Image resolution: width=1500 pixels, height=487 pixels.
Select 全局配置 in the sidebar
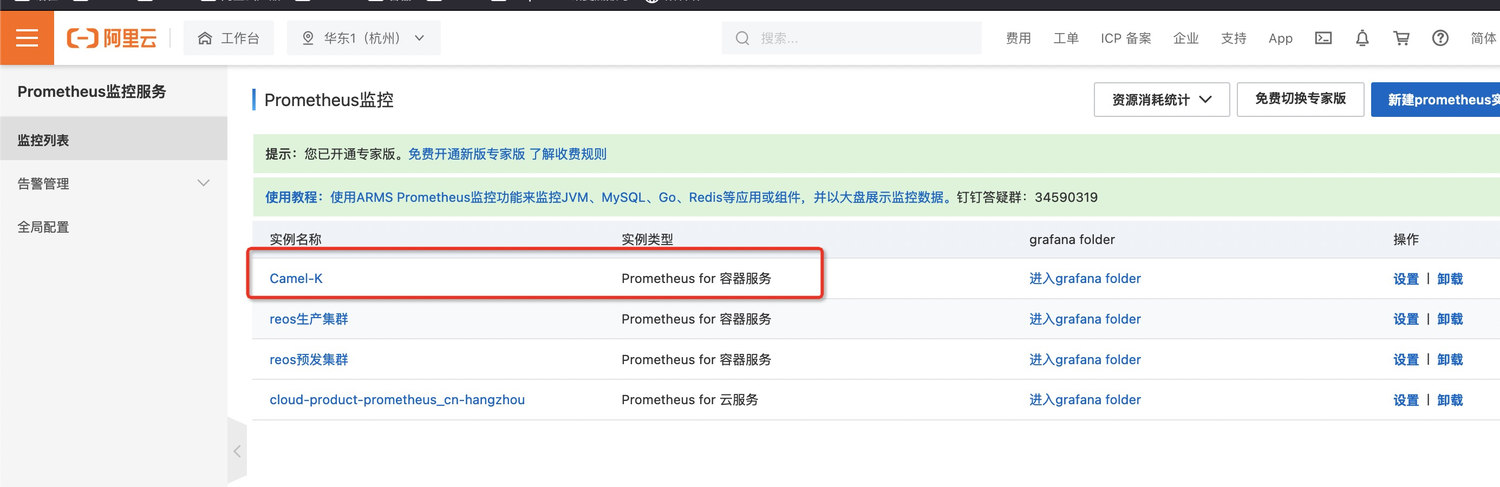[x=114, y=227]
